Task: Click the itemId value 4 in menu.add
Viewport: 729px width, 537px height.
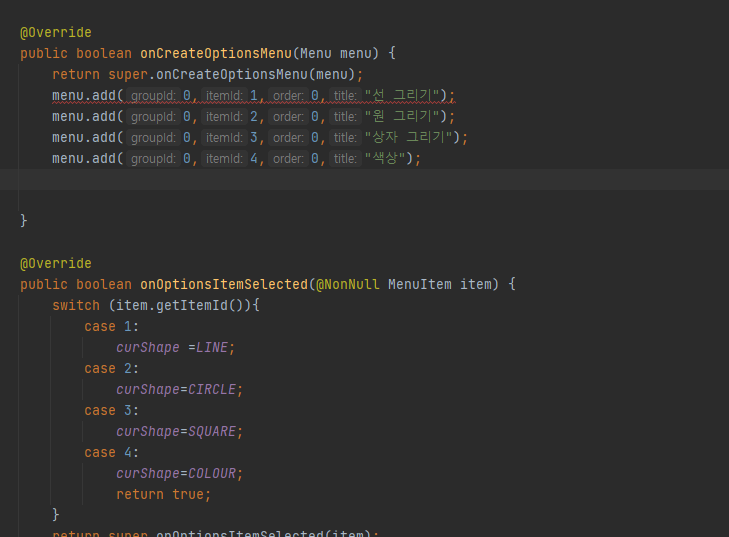Action: (254, 159)
